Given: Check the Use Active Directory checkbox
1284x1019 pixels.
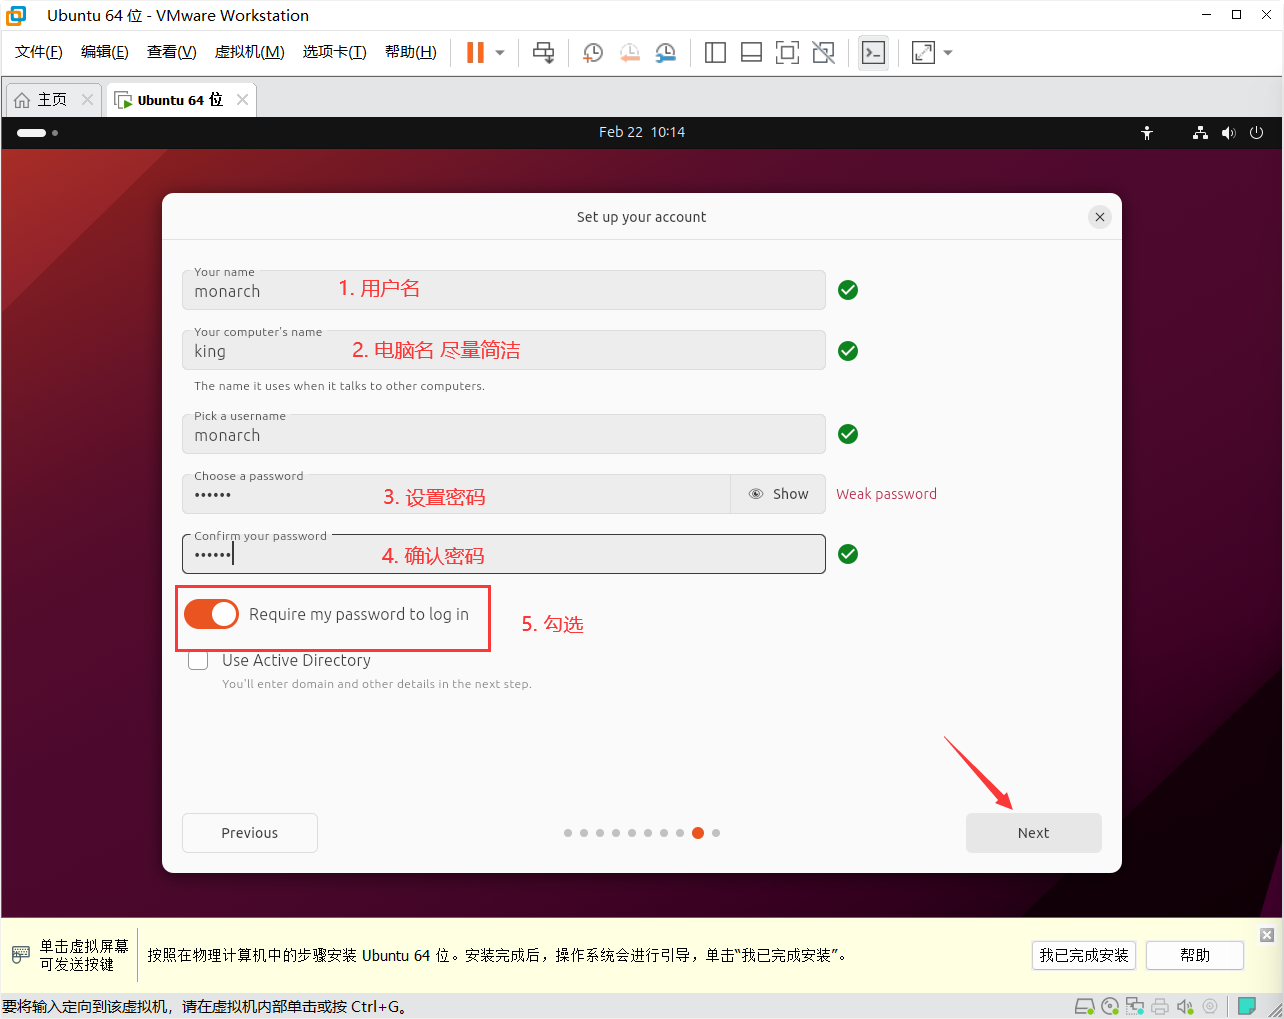Looking at the screenshot, I should (198, 660).
